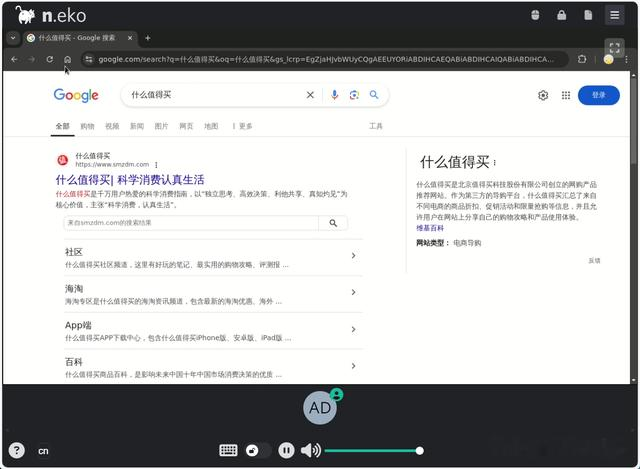The image size is (640, 469).
Task: Open the 维基百科 link
Action: pyautogui.click(x=430, y=228)
